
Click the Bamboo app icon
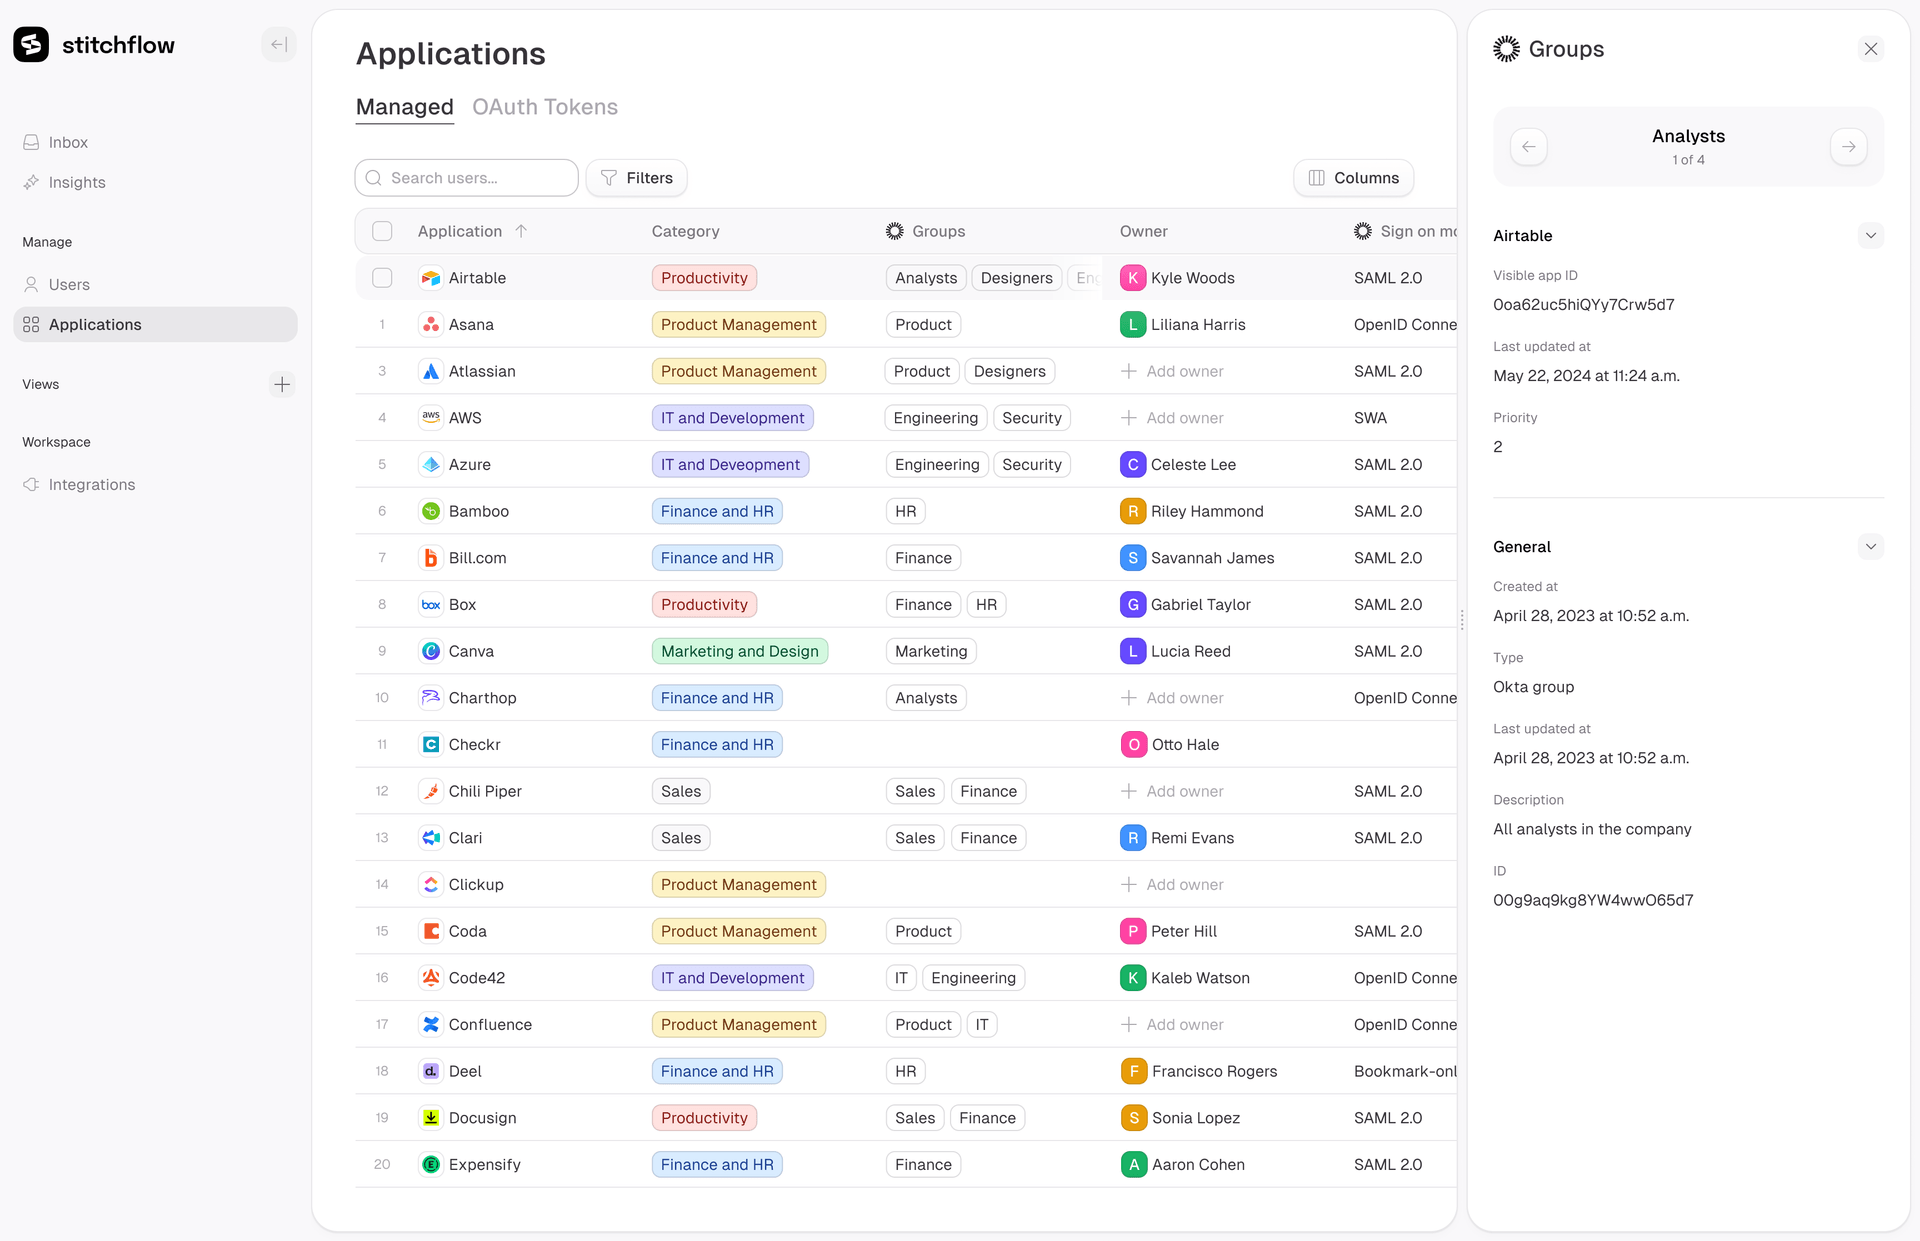tap(431, 511)
